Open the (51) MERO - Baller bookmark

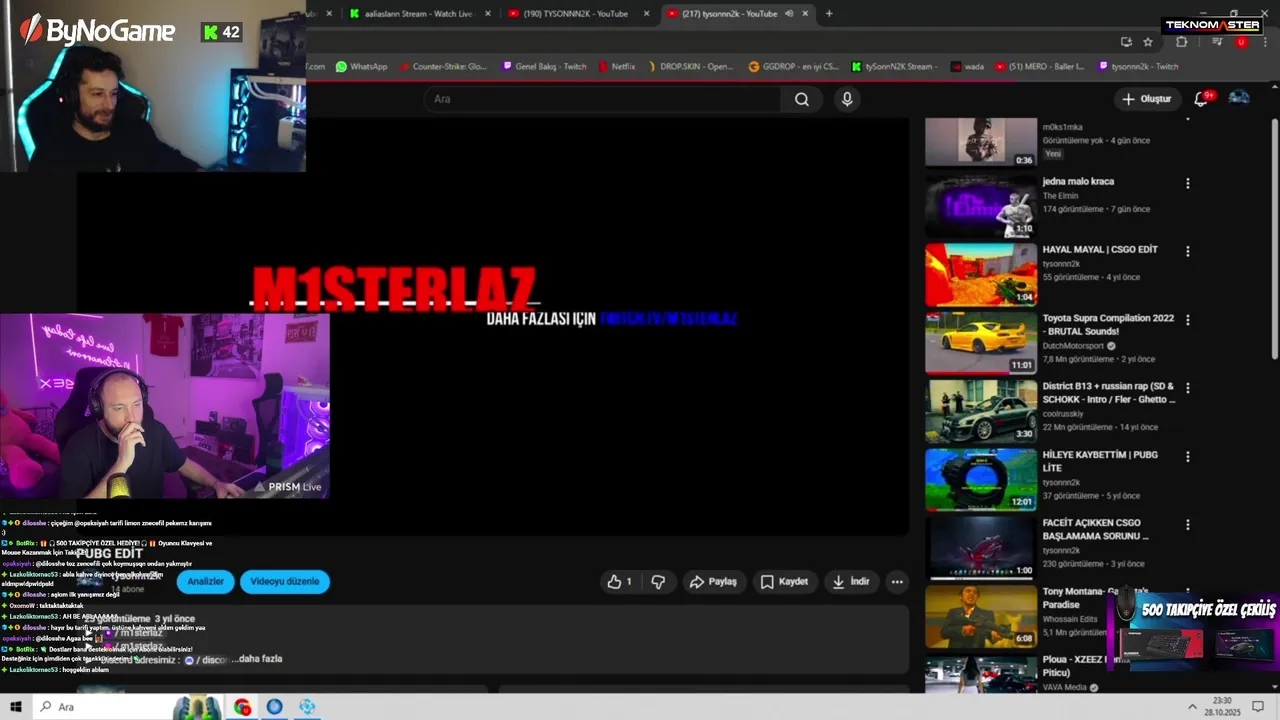click(x=1038, y=67)
